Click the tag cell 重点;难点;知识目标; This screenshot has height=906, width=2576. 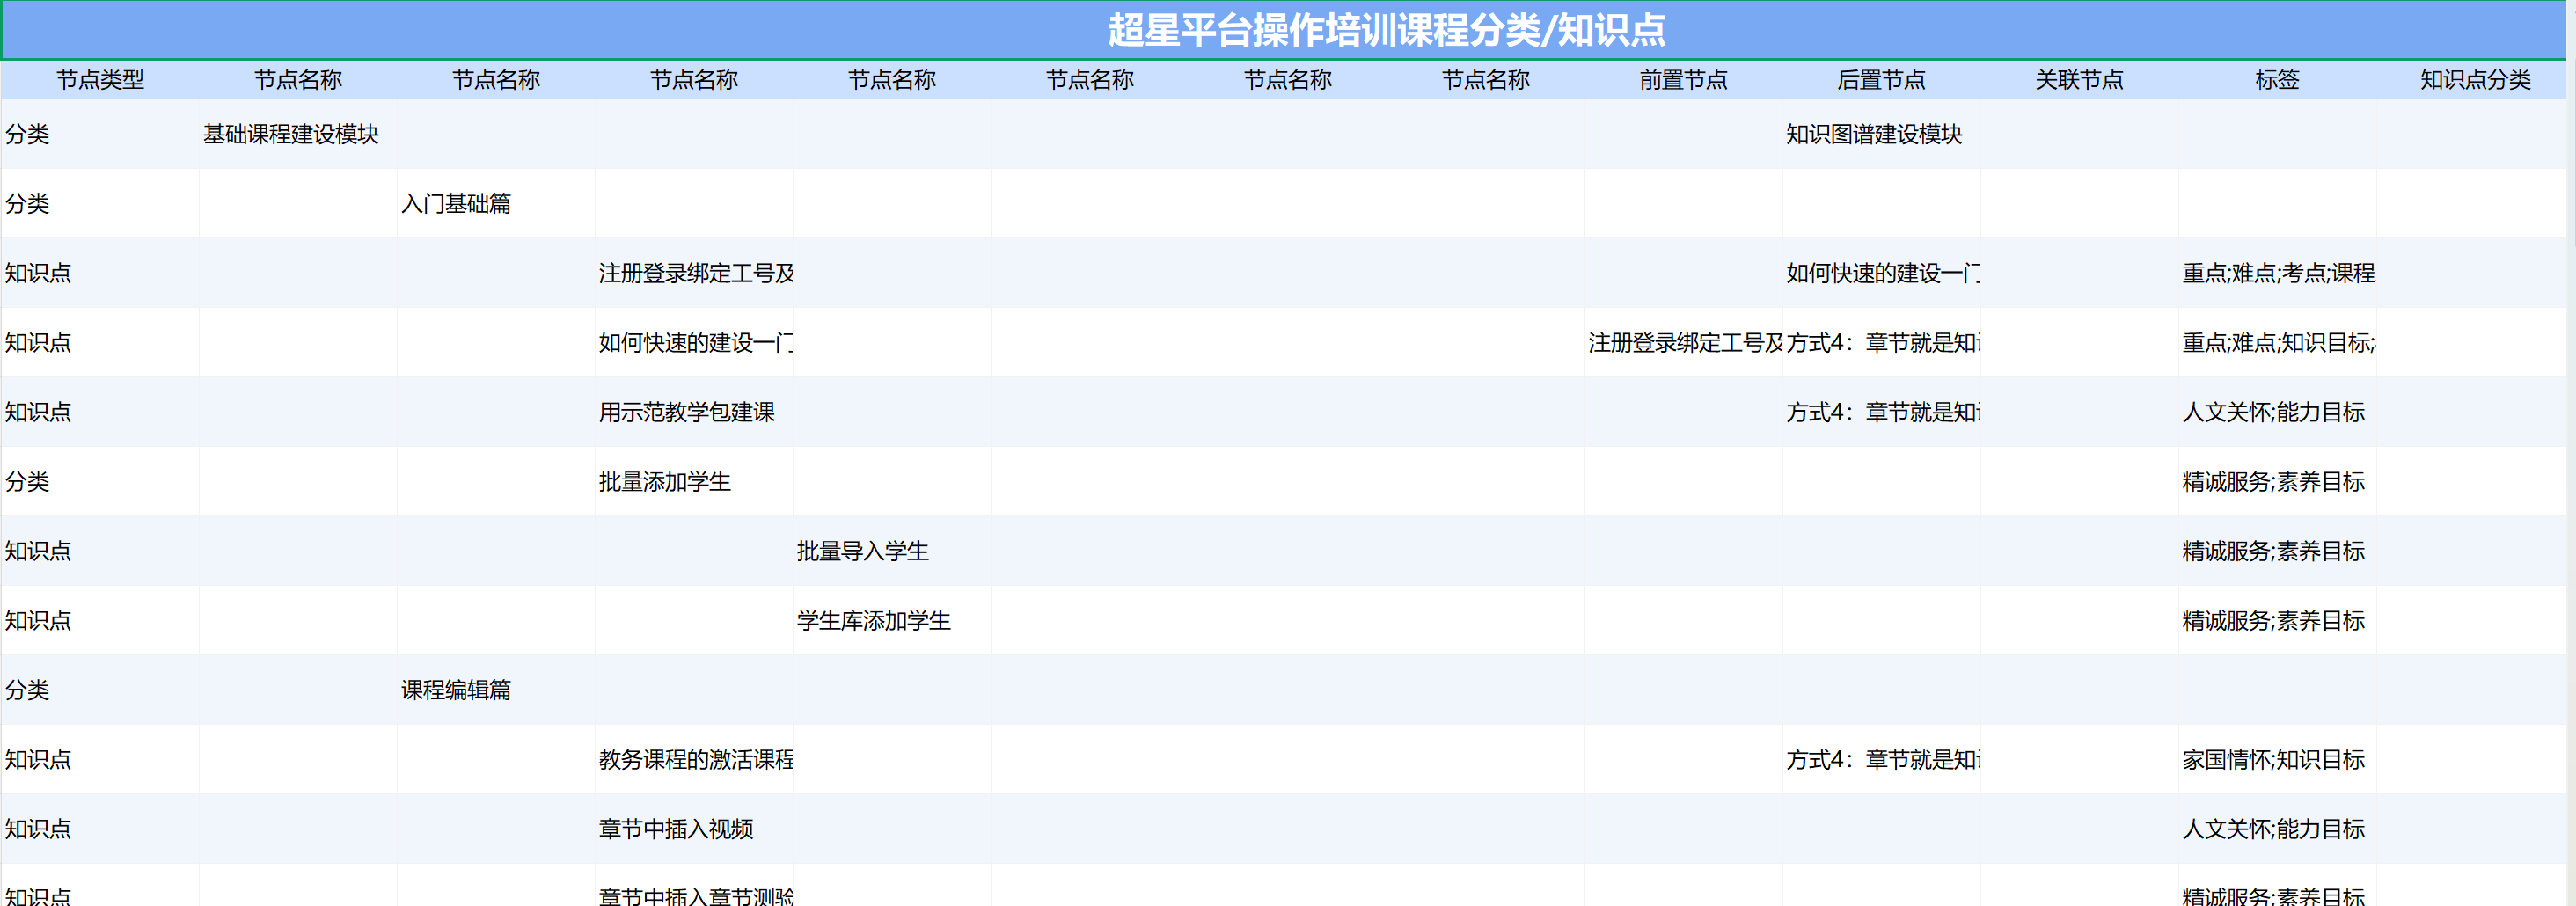tap(2278, 343)
